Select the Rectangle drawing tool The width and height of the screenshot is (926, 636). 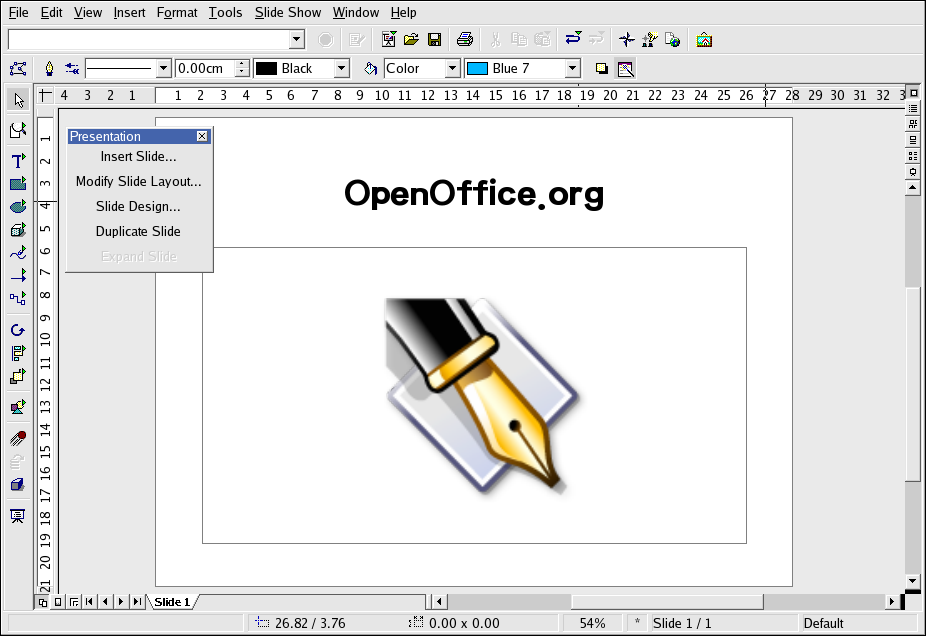click(x=17, y=184)
